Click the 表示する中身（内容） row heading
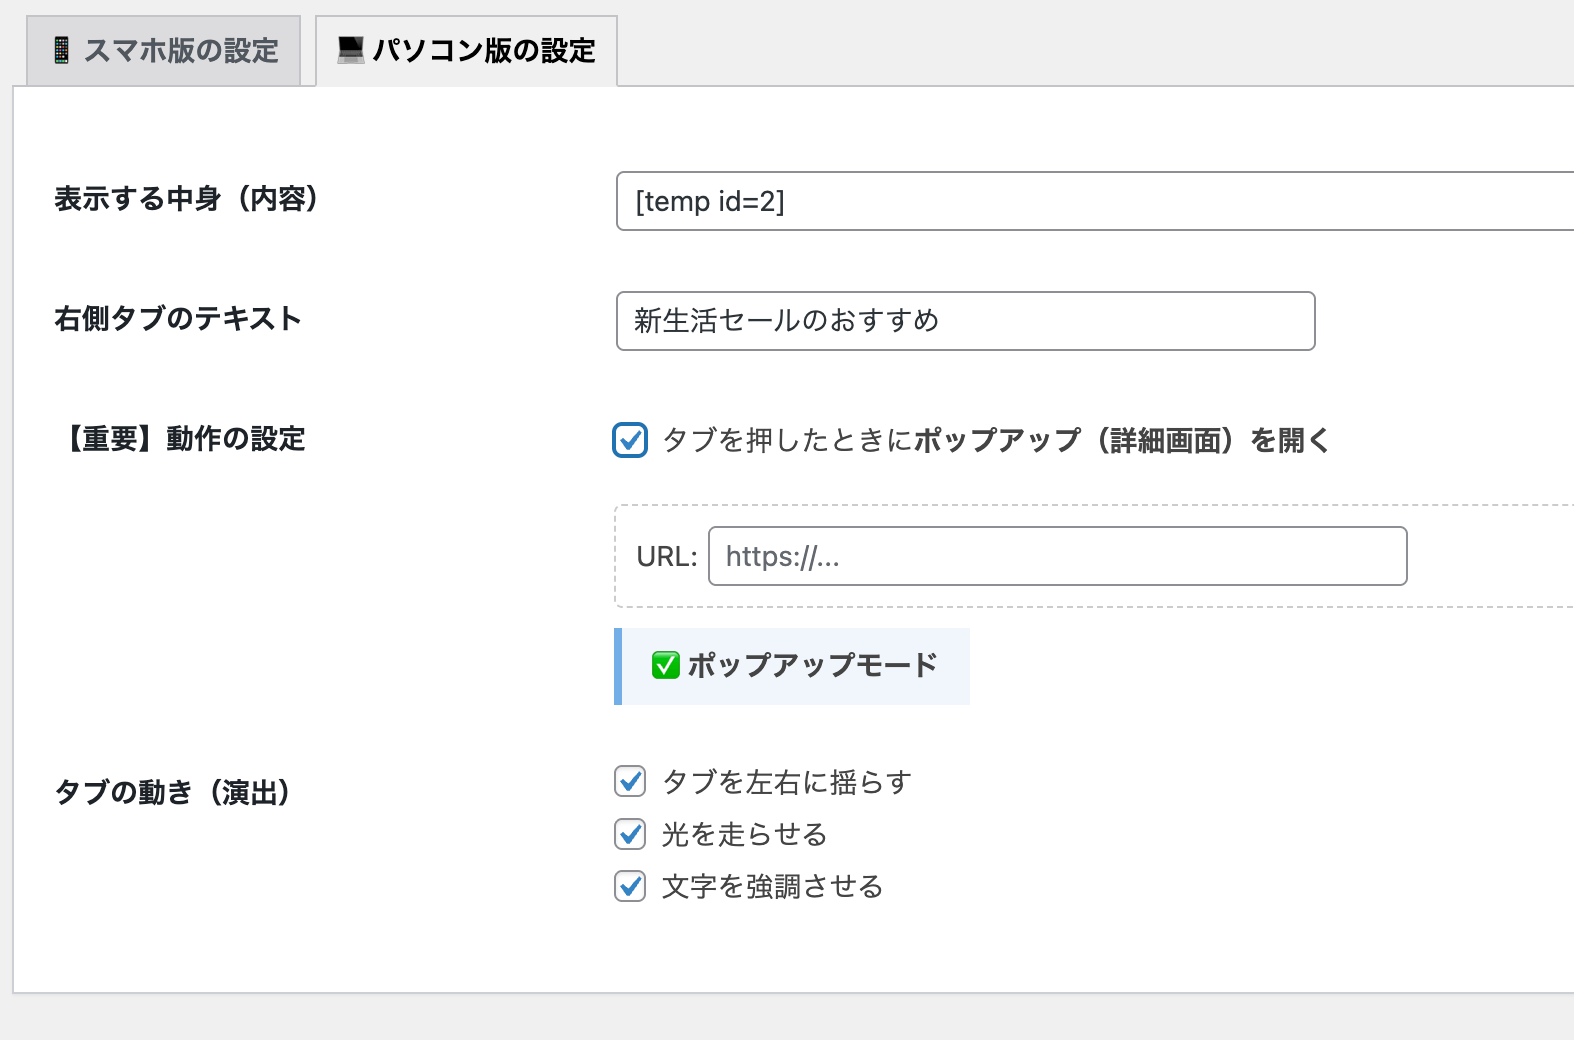 click(187, 199)
